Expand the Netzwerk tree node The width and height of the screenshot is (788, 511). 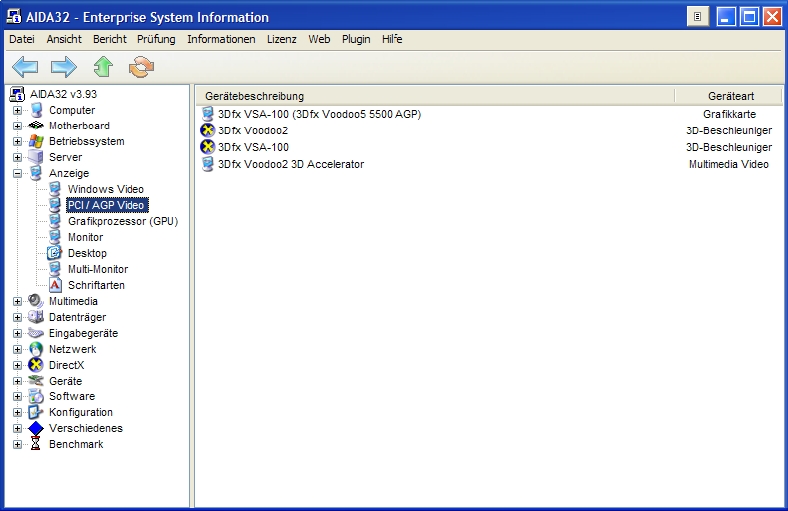tap(18, 349)
